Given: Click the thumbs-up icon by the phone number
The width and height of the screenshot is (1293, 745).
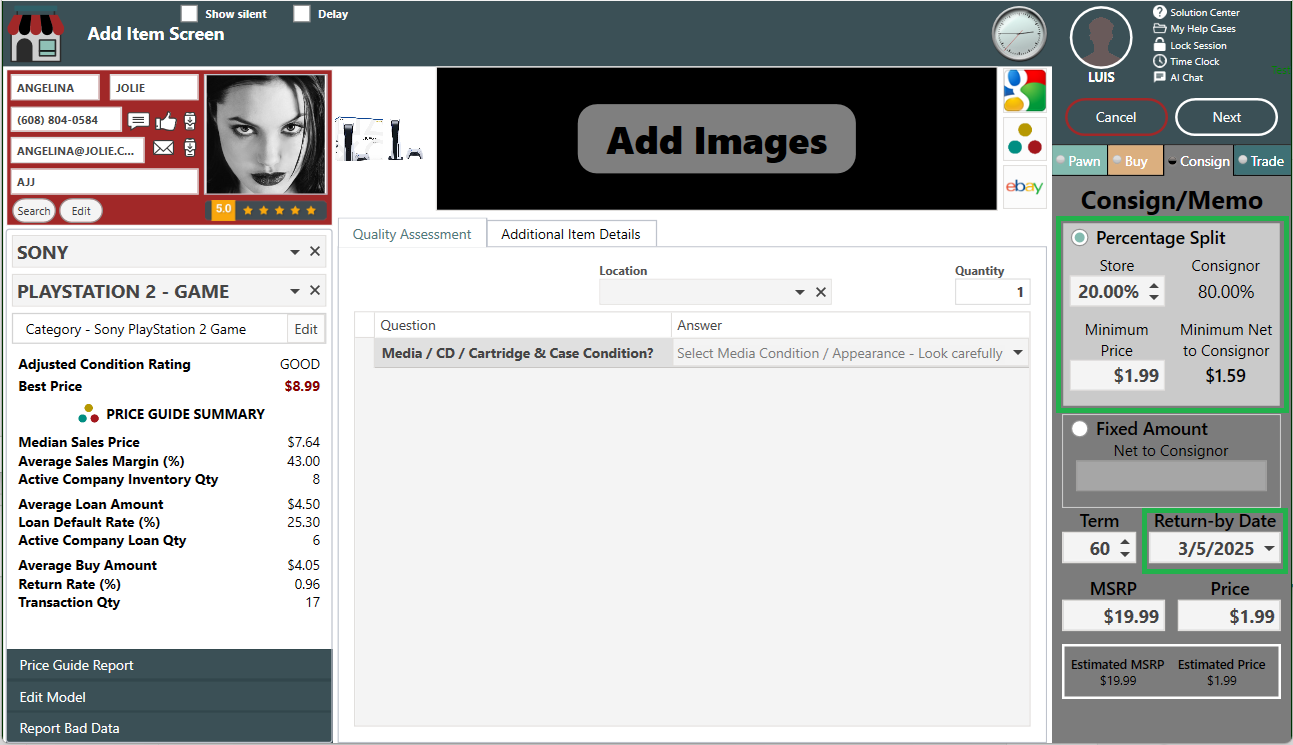Looking at the screenshot, I should [166, 121].
